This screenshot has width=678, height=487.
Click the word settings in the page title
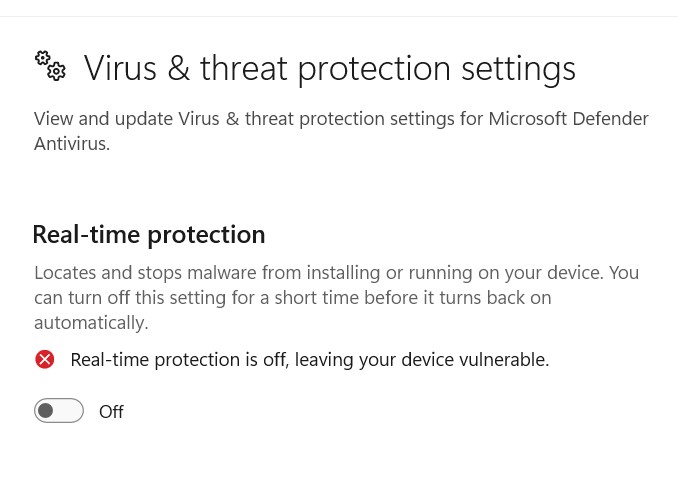[x=518, y=70]
